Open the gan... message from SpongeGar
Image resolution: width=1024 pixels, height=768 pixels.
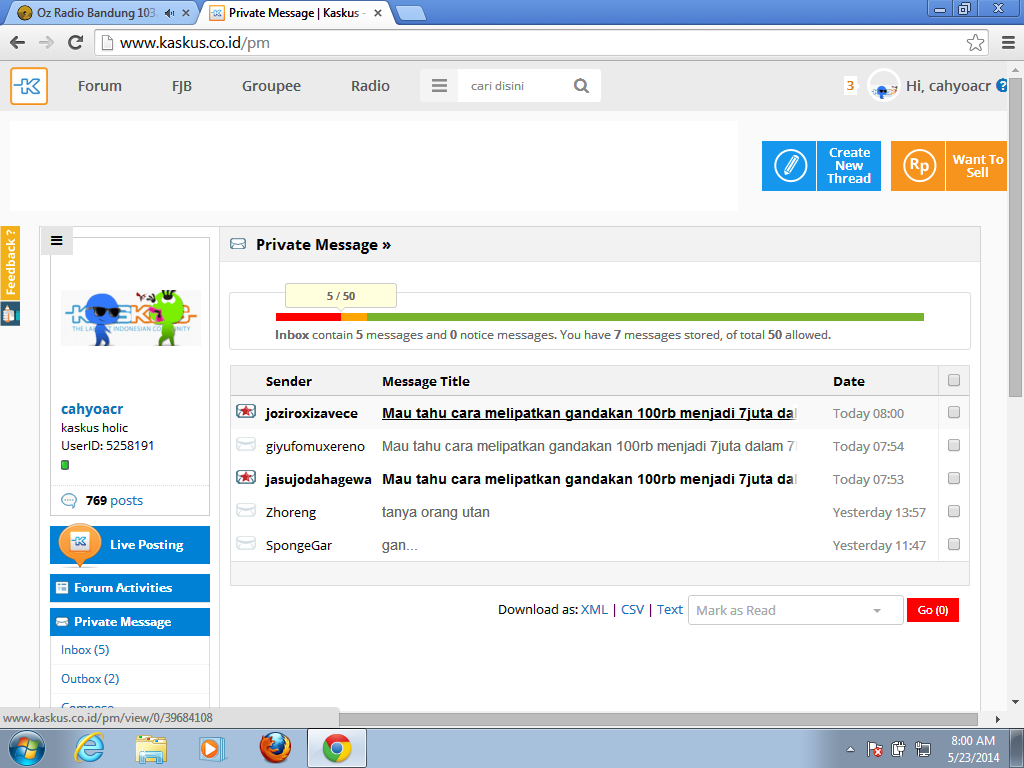point(400,545)
